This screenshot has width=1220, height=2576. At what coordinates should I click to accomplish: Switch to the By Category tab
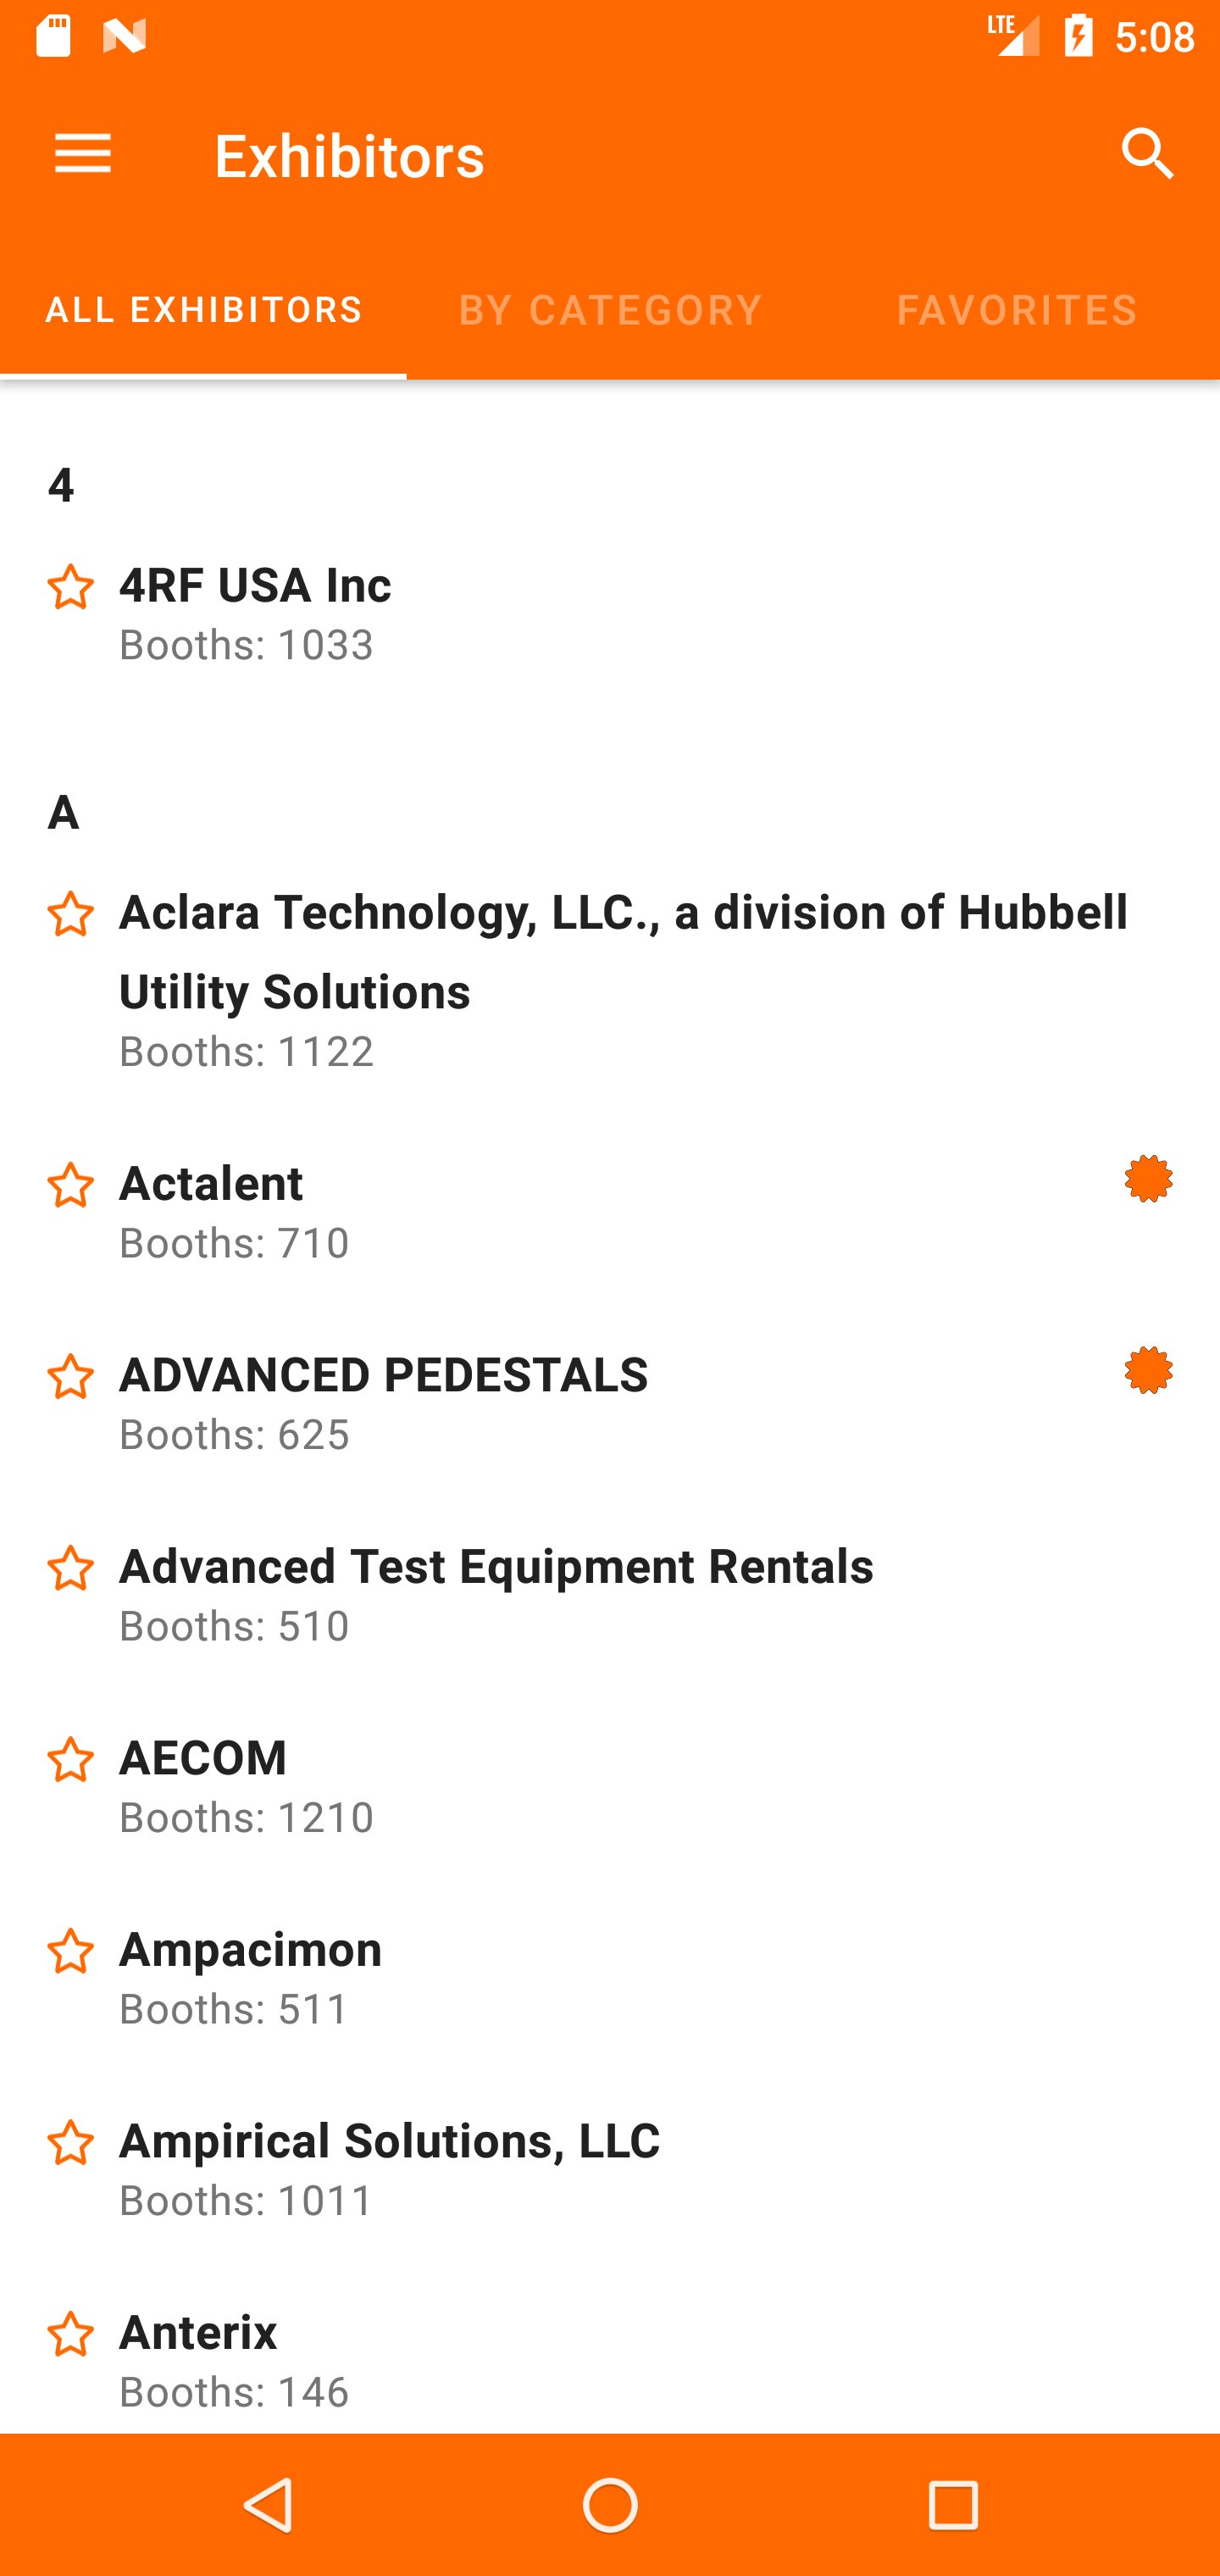[610, 309]
